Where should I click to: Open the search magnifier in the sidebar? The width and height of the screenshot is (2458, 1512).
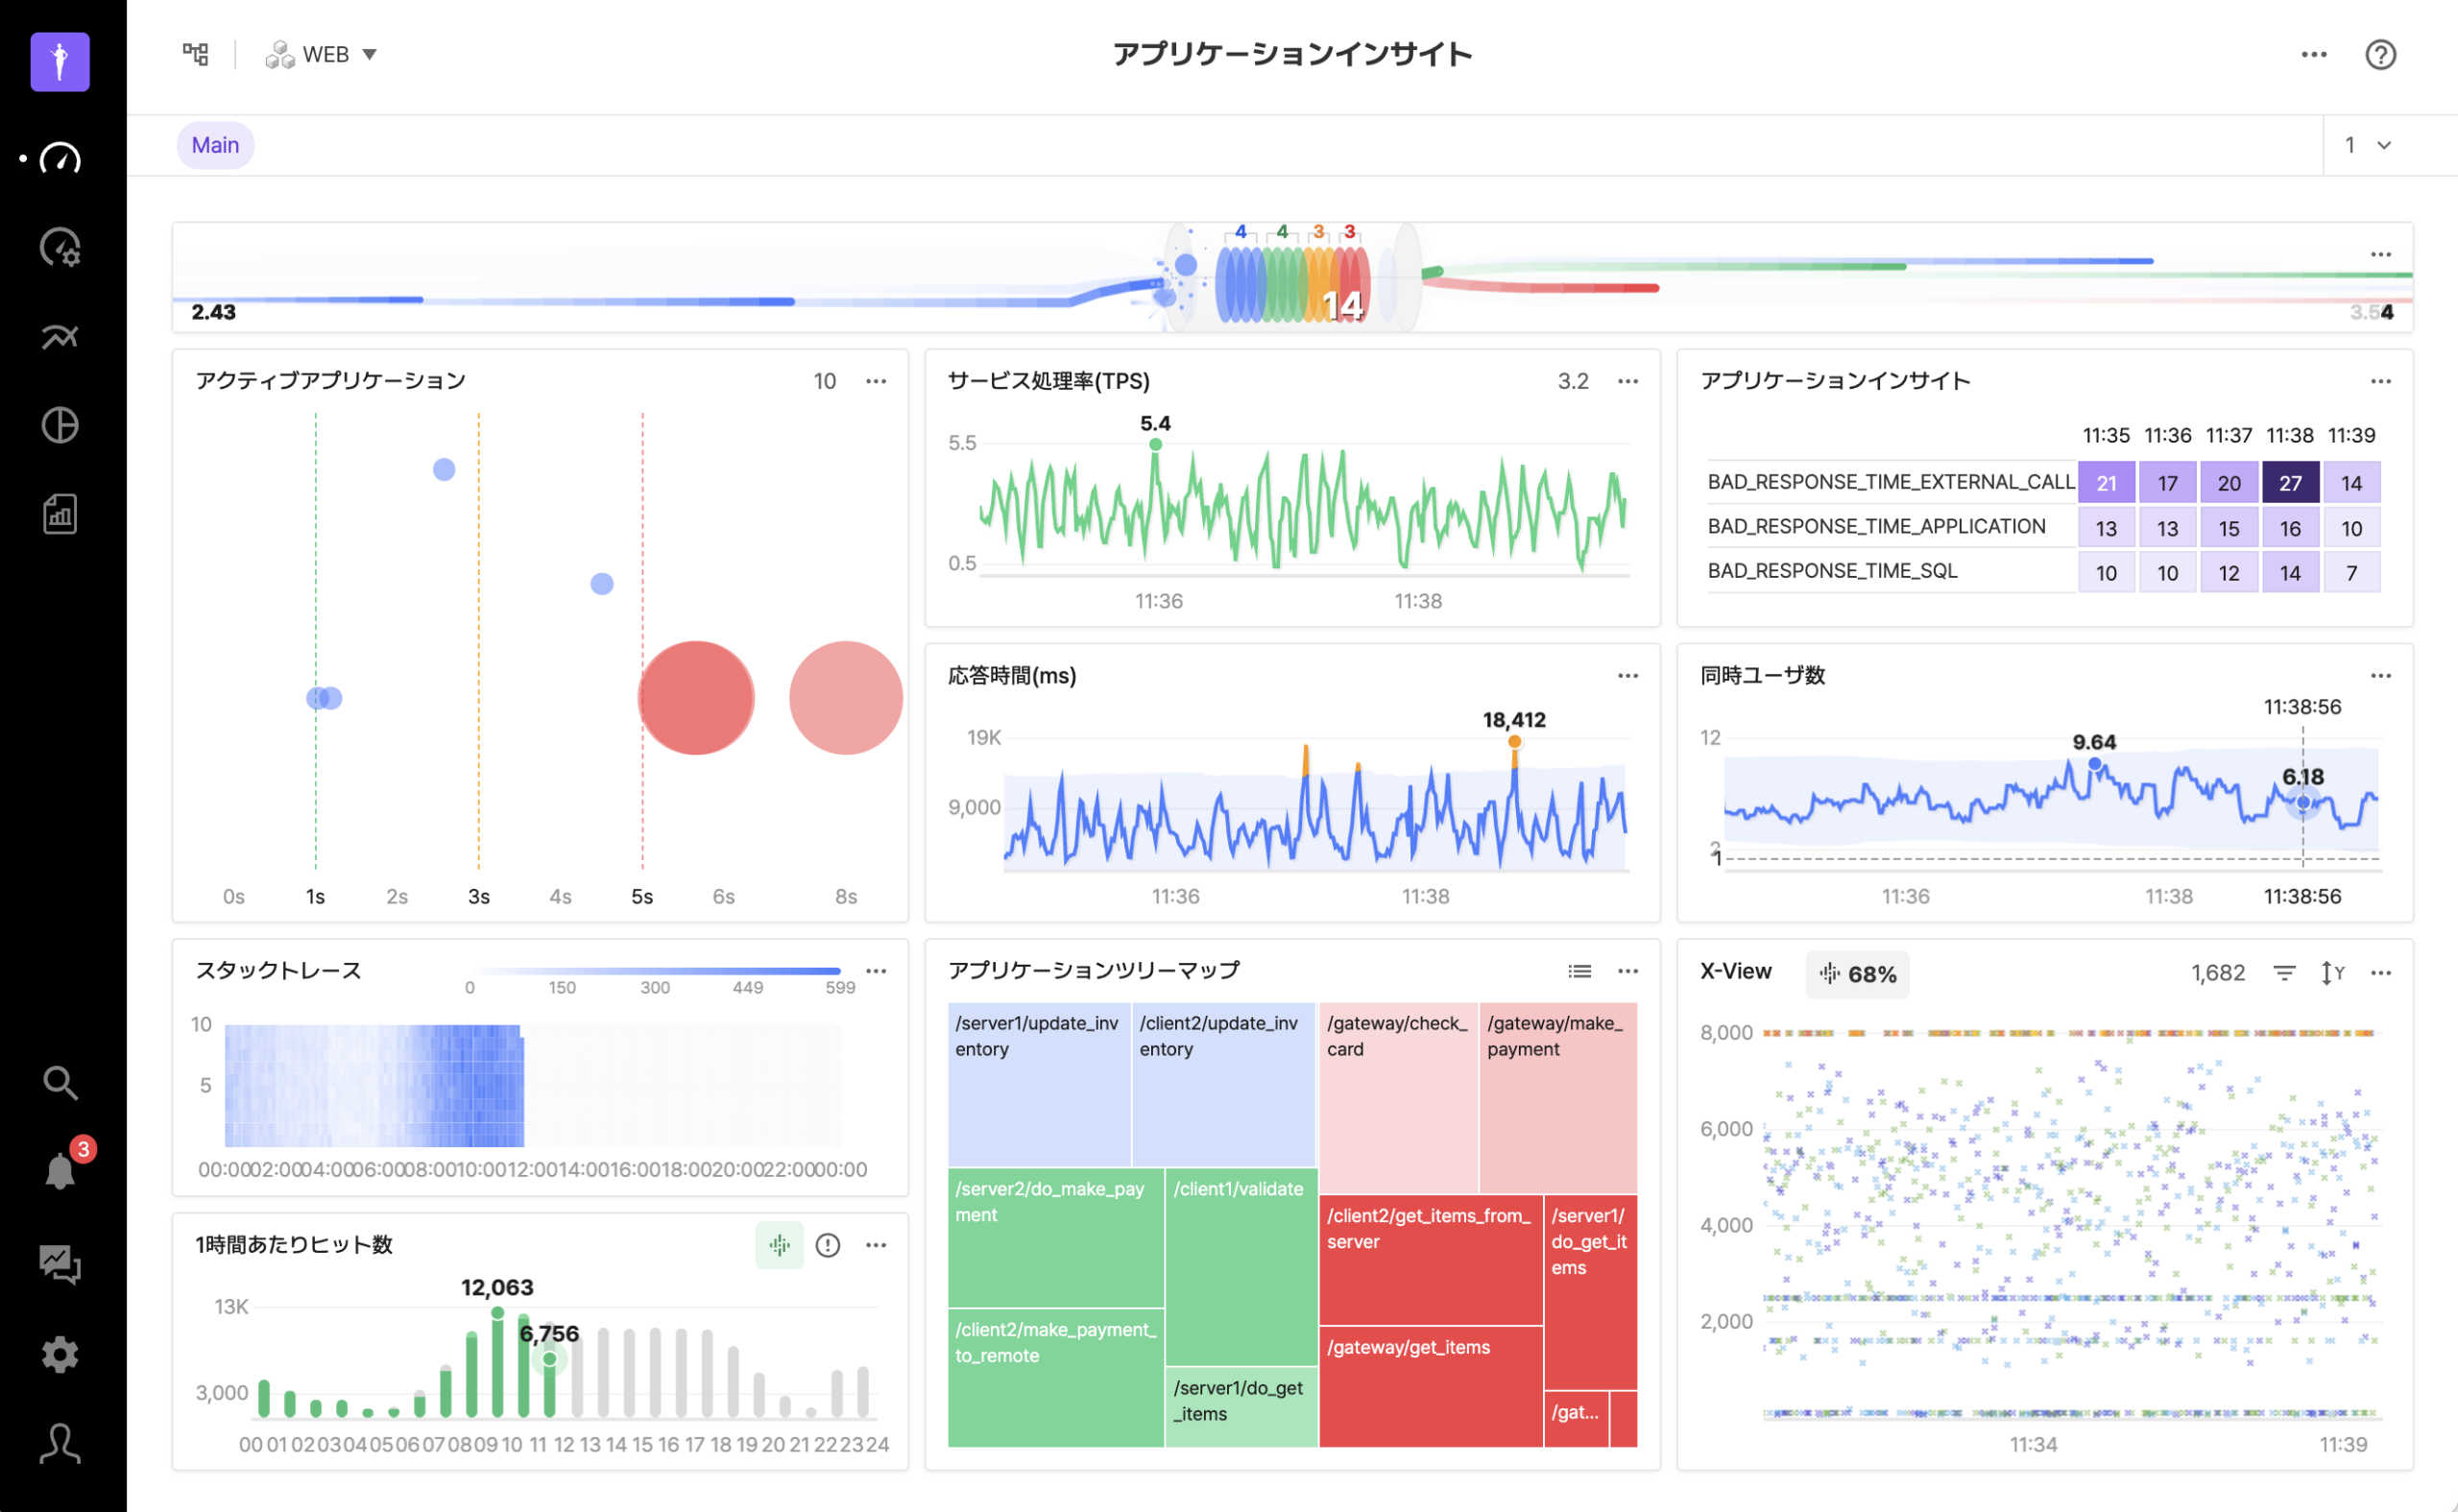pyautogui.click(x=60, y=1082)
